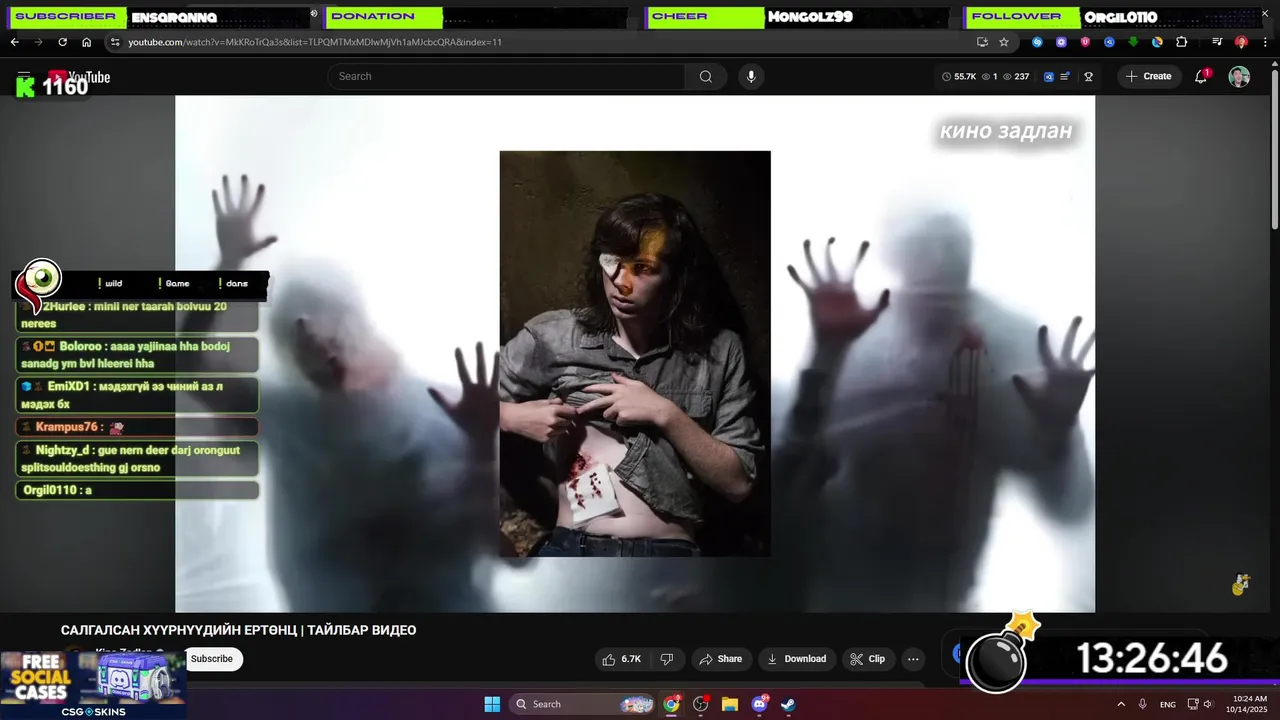Switch the ENG input language
Image resolution: width=1280 pixels, height=720 pixels.
point(1167,704)
